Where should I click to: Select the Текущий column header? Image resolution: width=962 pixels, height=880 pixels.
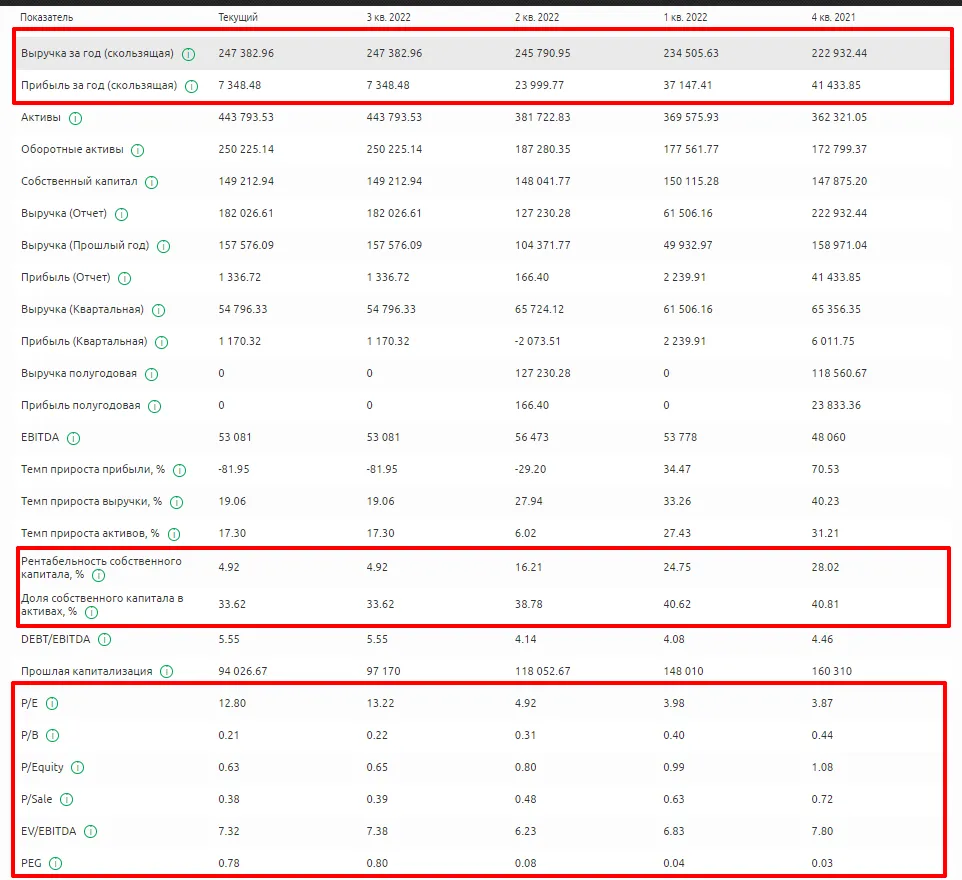click(x=238, y=17)
